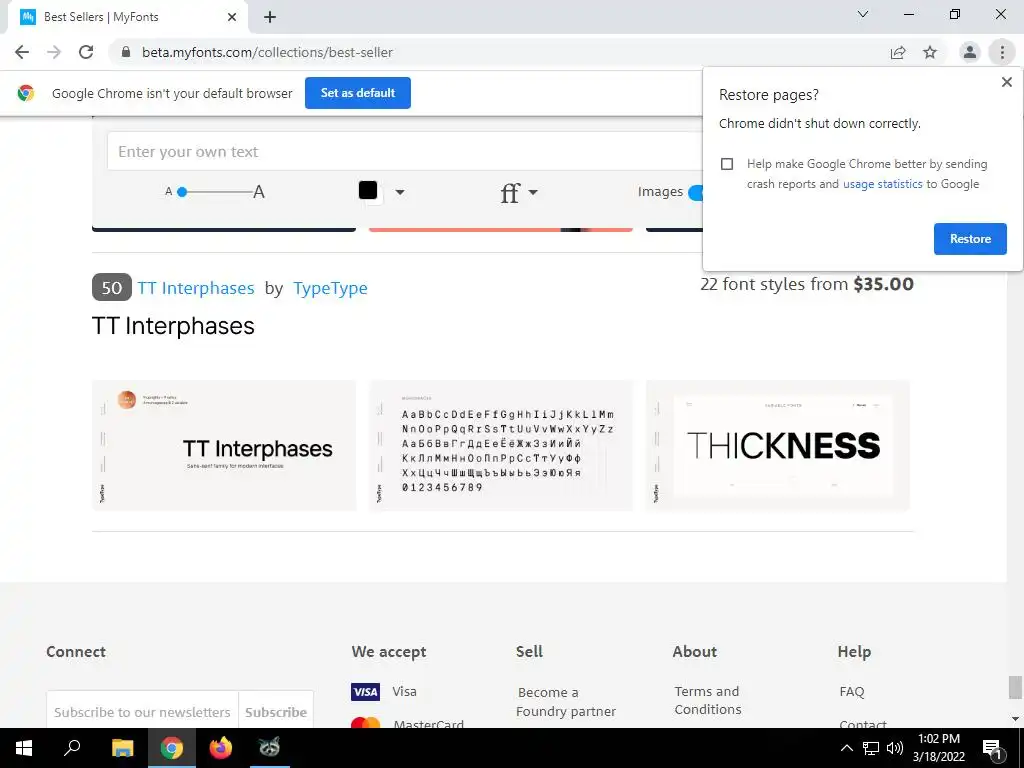This screenshot has height=768, width=1024.
Task: Open the Terms and Conditions link
Action: [708, 700]
